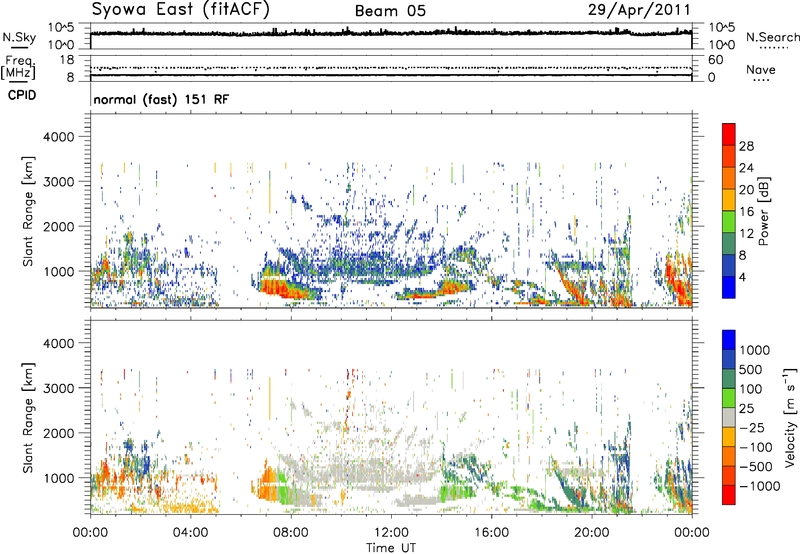
Task: Click the '20:00' time axis label
Action: (x=592, y=532)
